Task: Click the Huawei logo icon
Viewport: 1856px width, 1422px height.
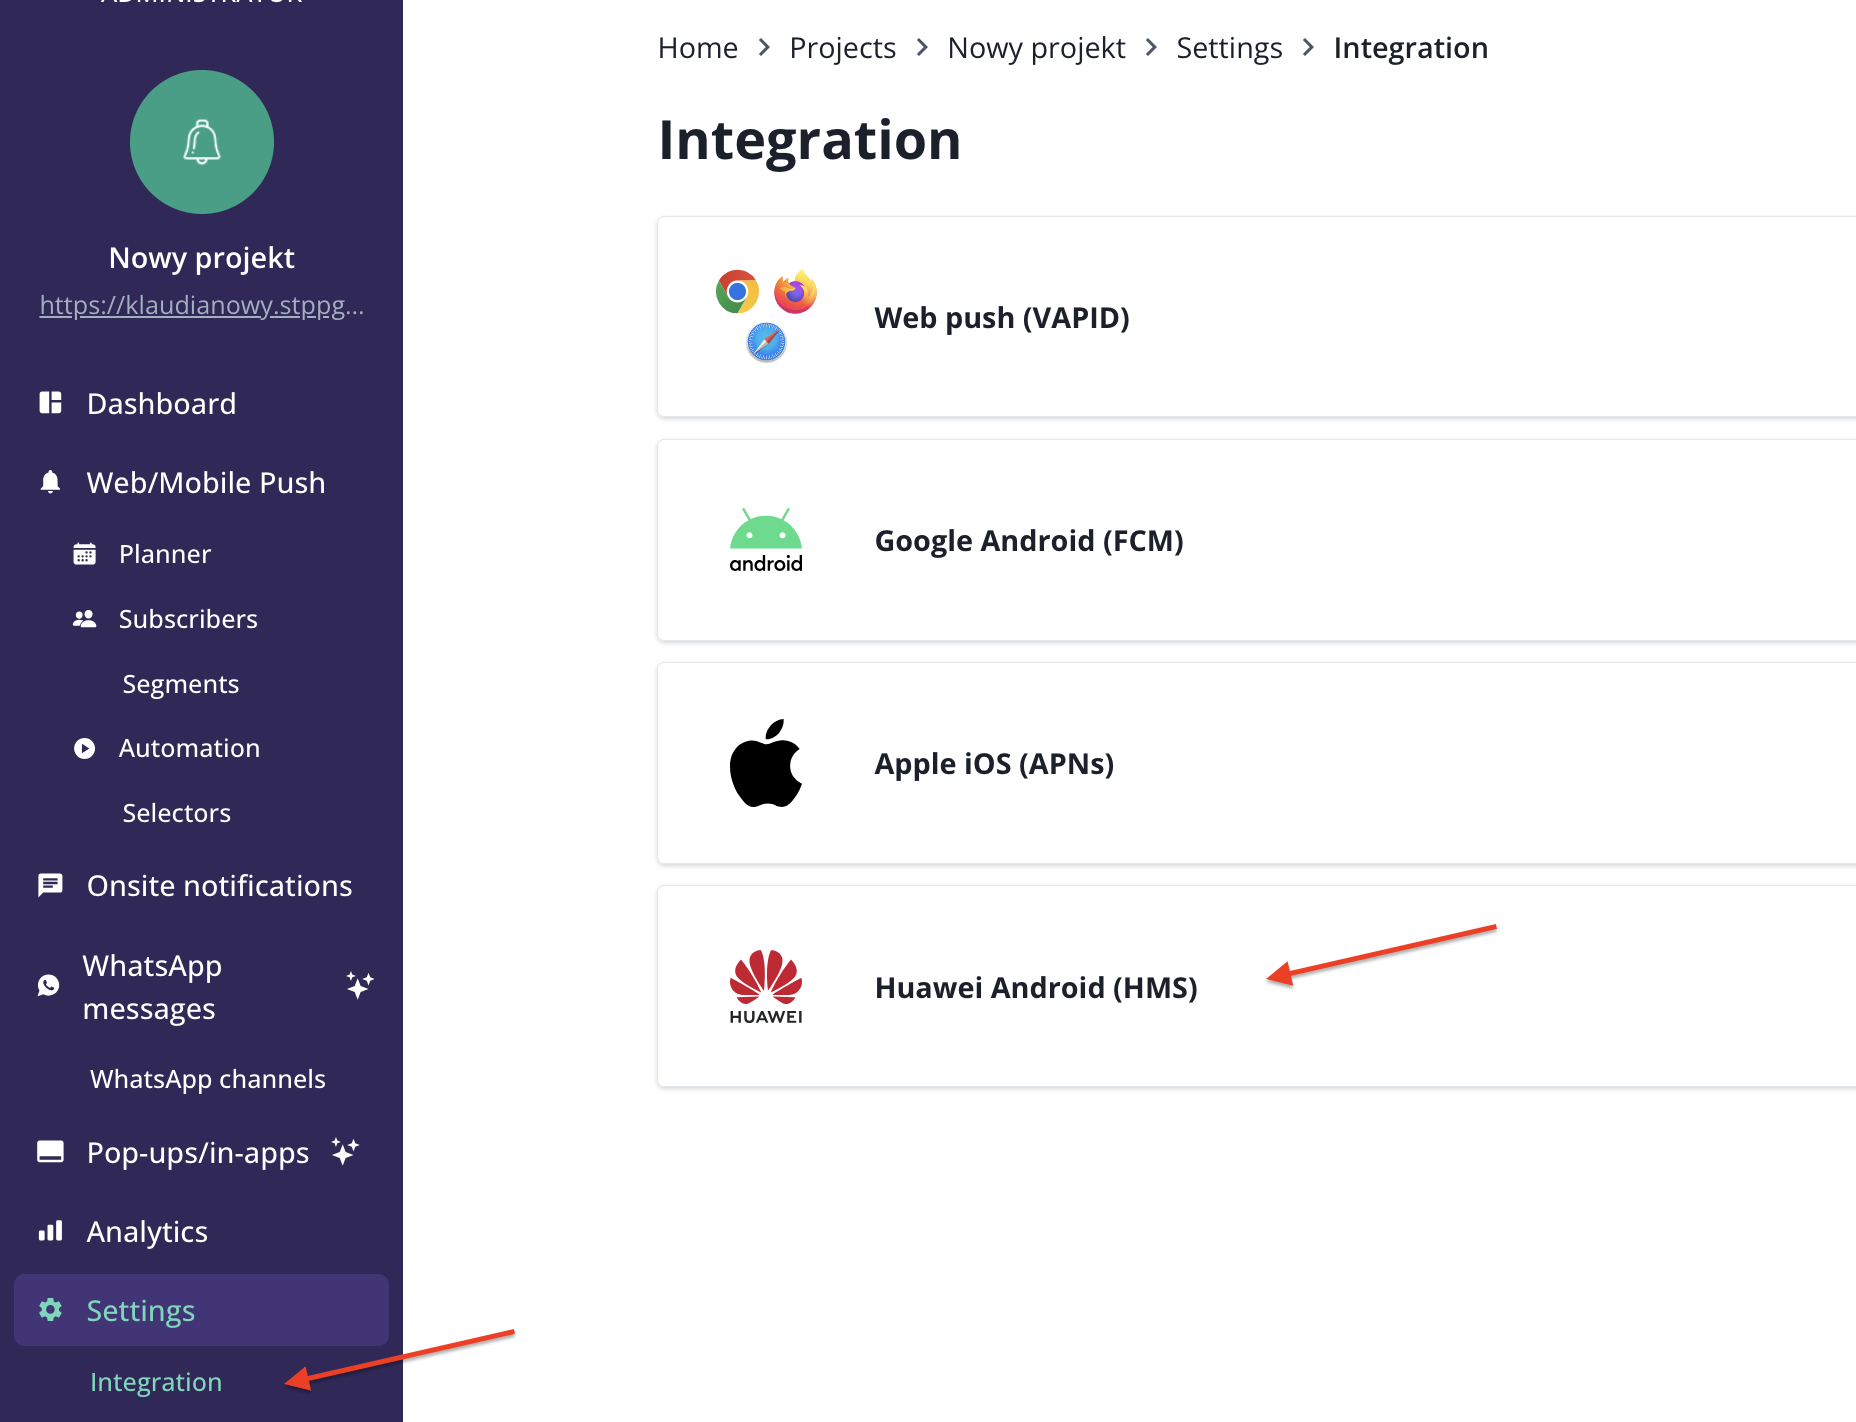Action: [x=766, y=986]
